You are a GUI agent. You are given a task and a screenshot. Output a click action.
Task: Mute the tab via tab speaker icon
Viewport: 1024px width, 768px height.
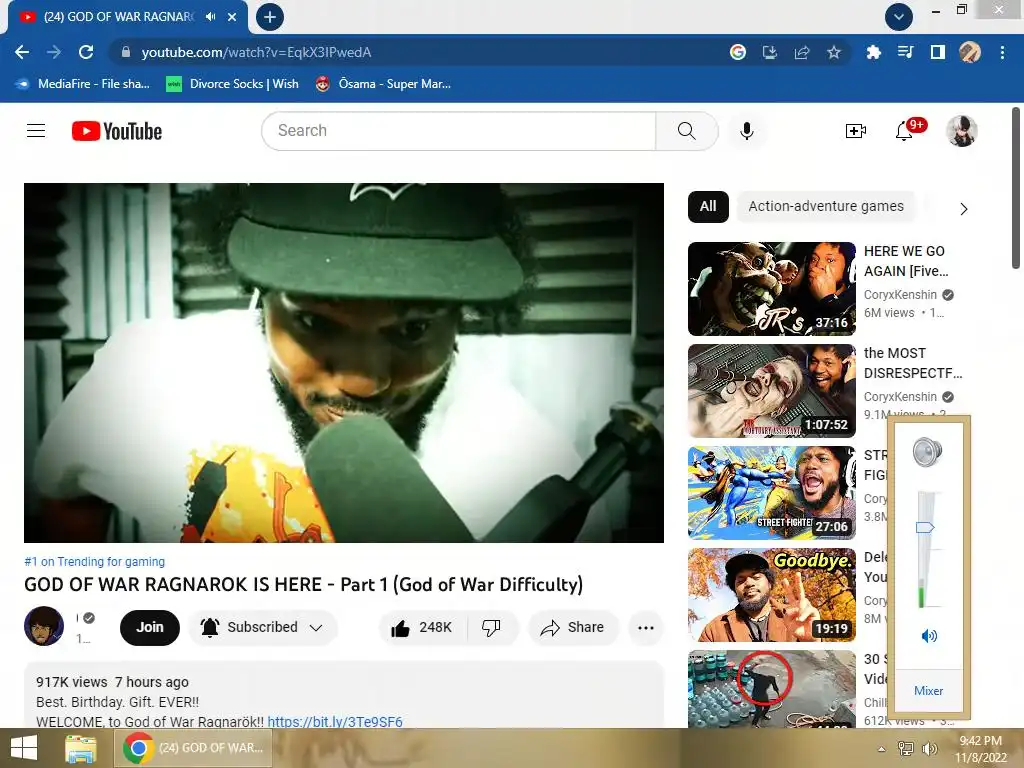click(210, 17)
